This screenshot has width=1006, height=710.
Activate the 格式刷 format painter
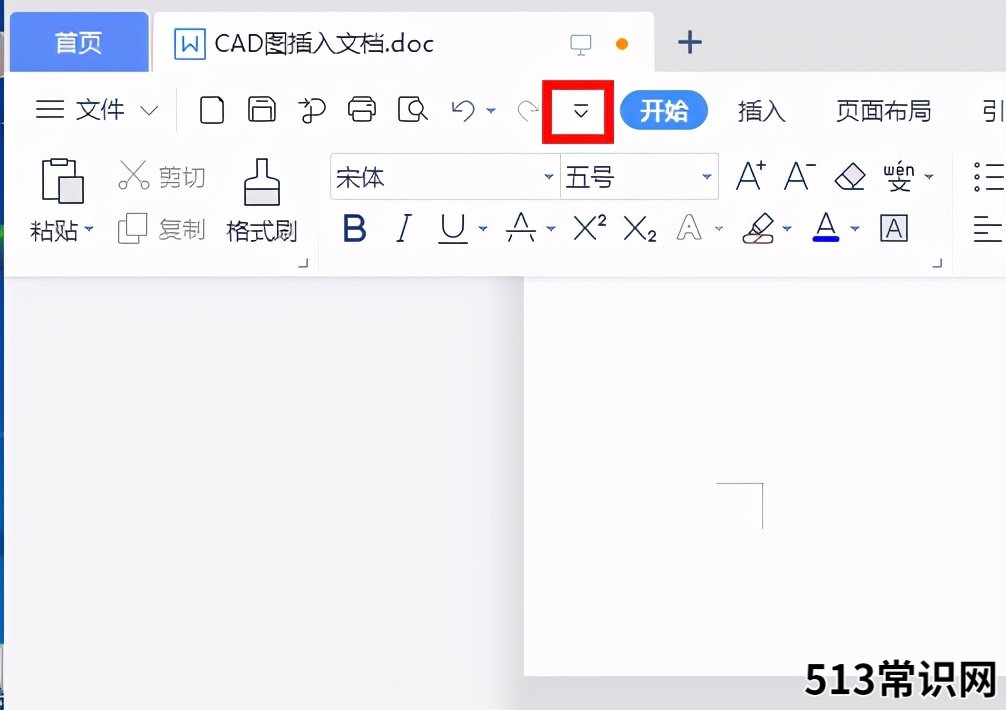pos(262,201)
